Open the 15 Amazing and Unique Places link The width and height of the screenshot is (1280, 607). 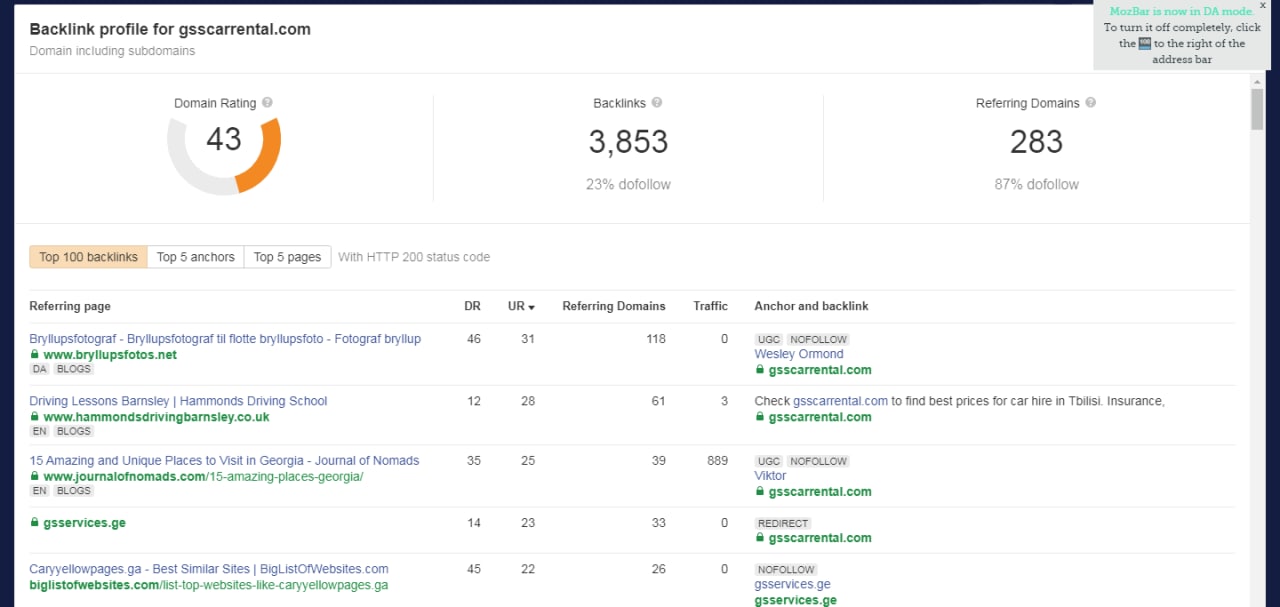(x=224, y=461)
